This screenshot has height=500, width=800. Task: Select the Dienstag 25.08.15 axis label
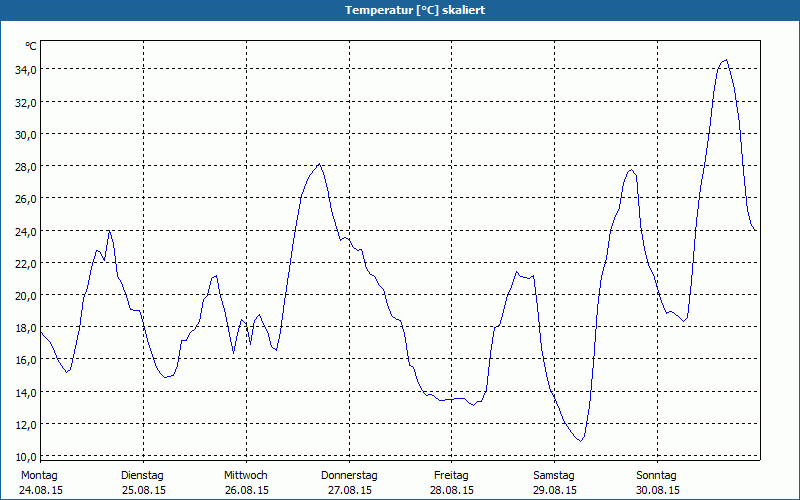tap(143, 483)
